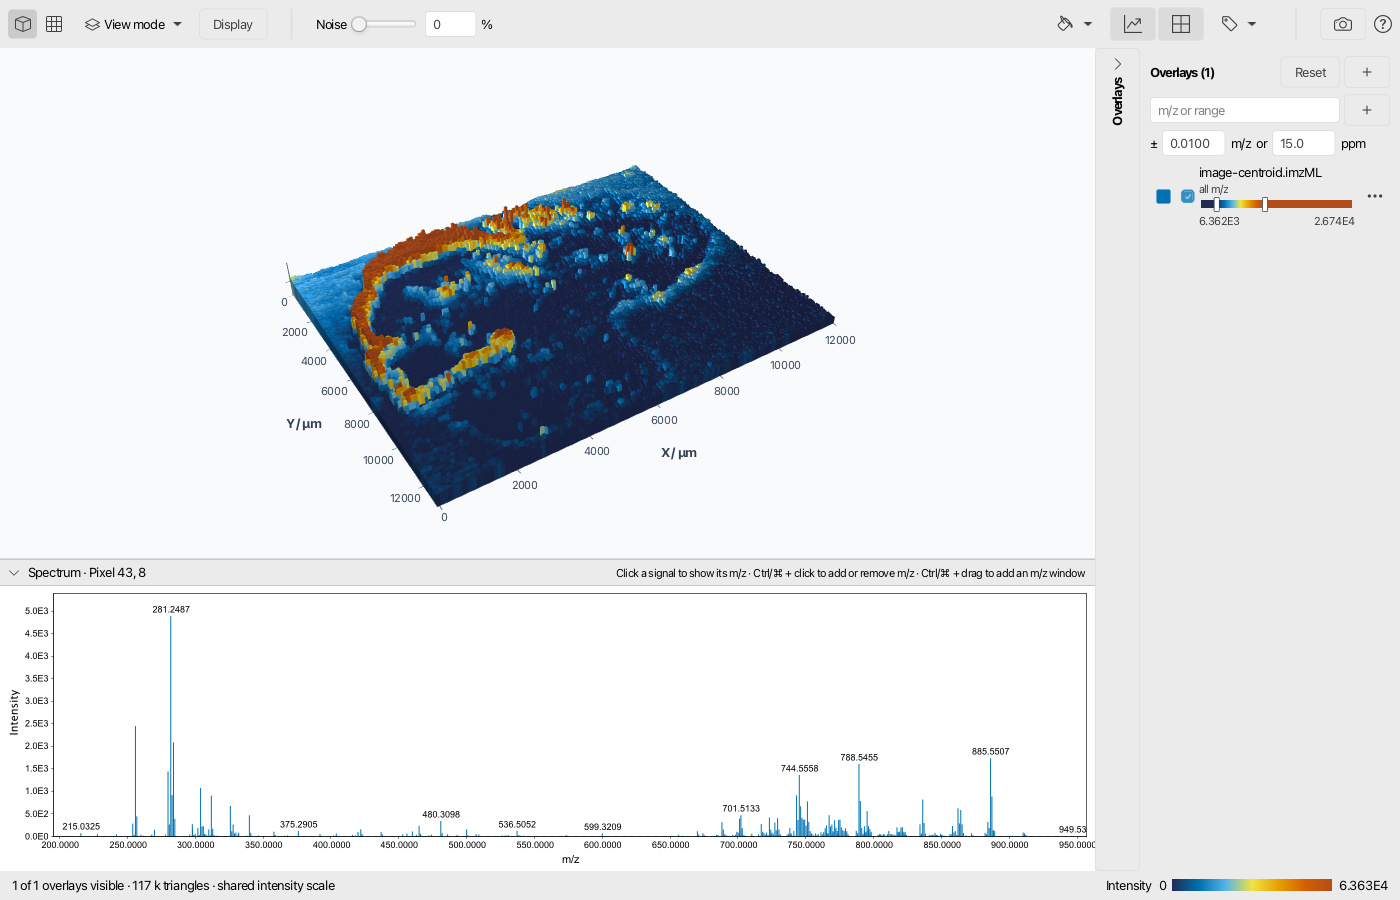The image size is (1400, 900).
Task: Click the lower intensity range handle
Action: (x=1216, y=204)
